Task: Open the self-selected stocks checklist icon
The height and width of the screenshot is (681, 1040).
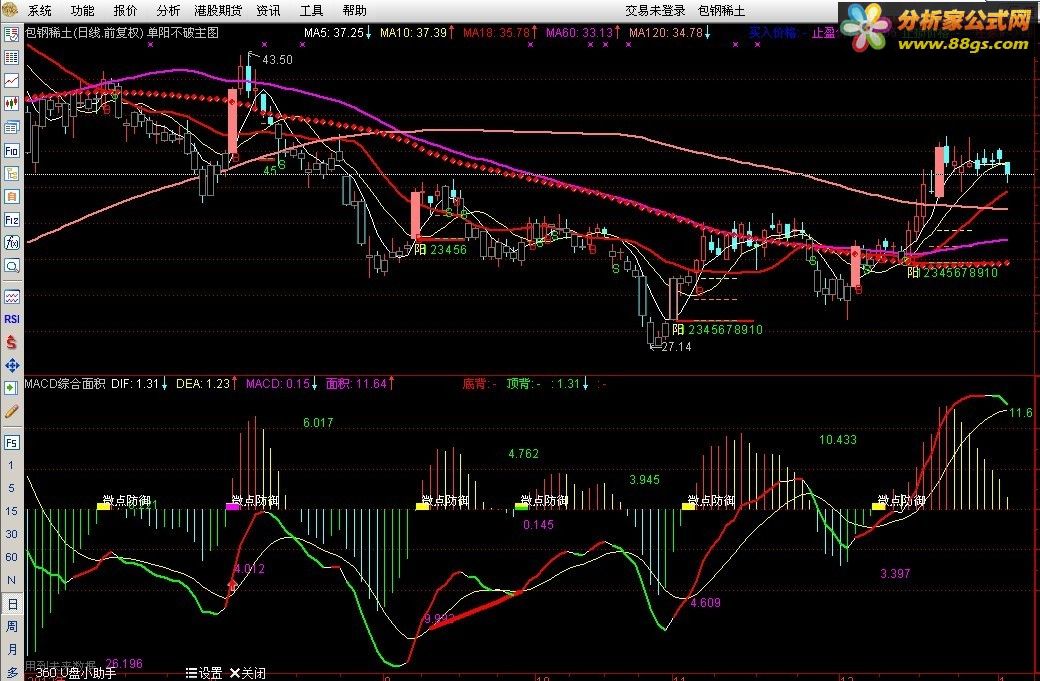Action: pyautogui.click(x=11, y=34)
